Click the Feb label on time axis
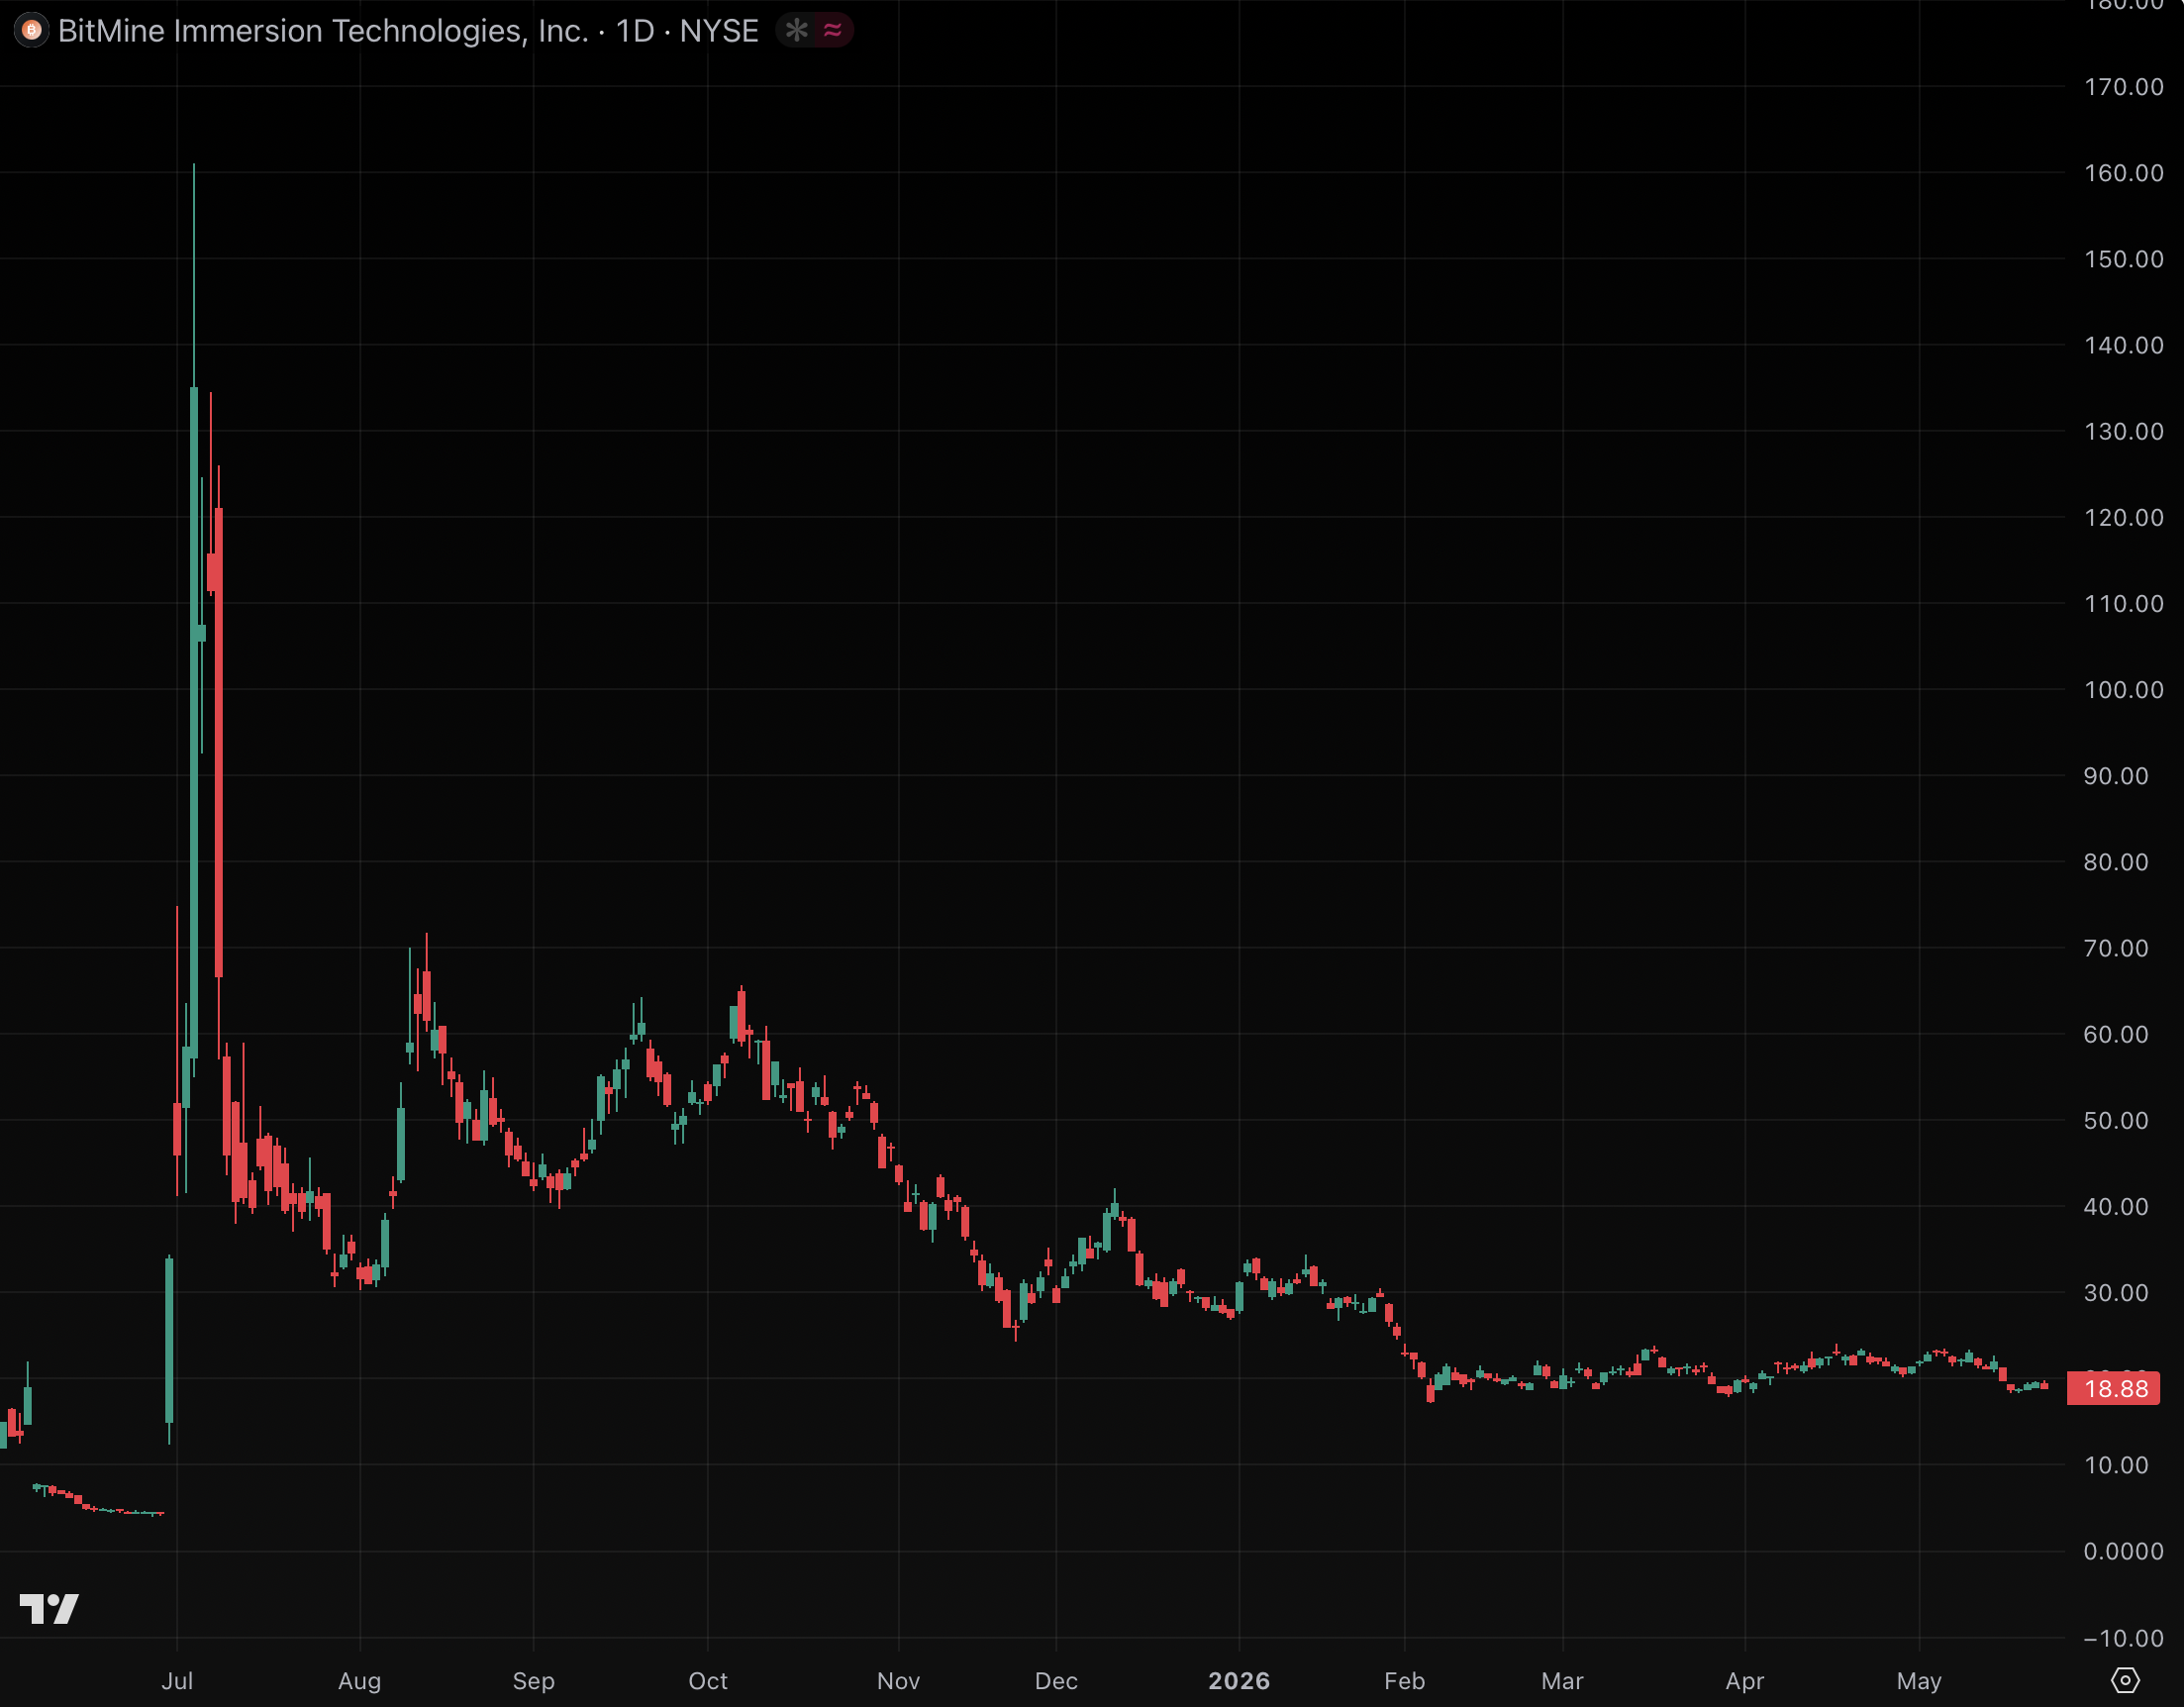Image resolution: width=2184 pixels, height=1707 pixels. (x=1404, y=1681)
